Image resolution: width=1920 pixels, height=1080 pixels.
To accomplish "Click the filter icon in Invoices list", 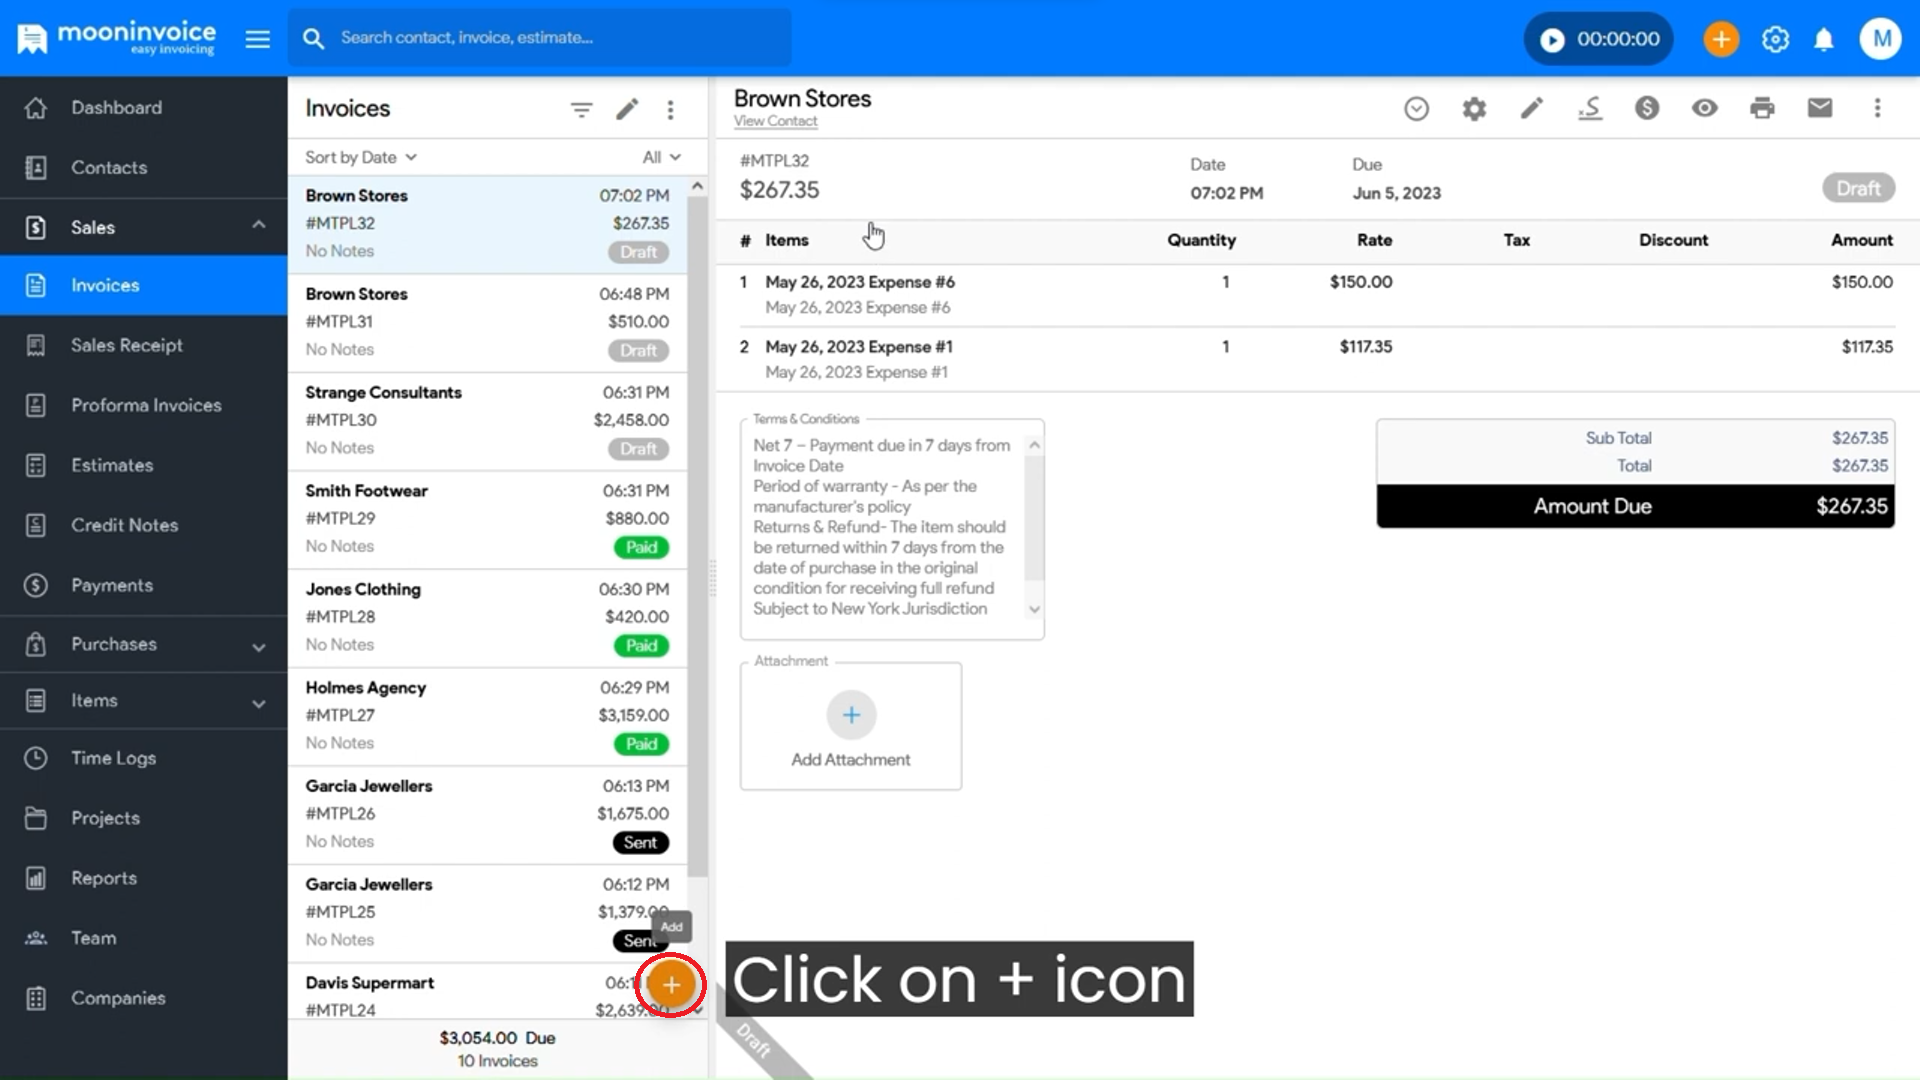I will [x=581, y=109].
